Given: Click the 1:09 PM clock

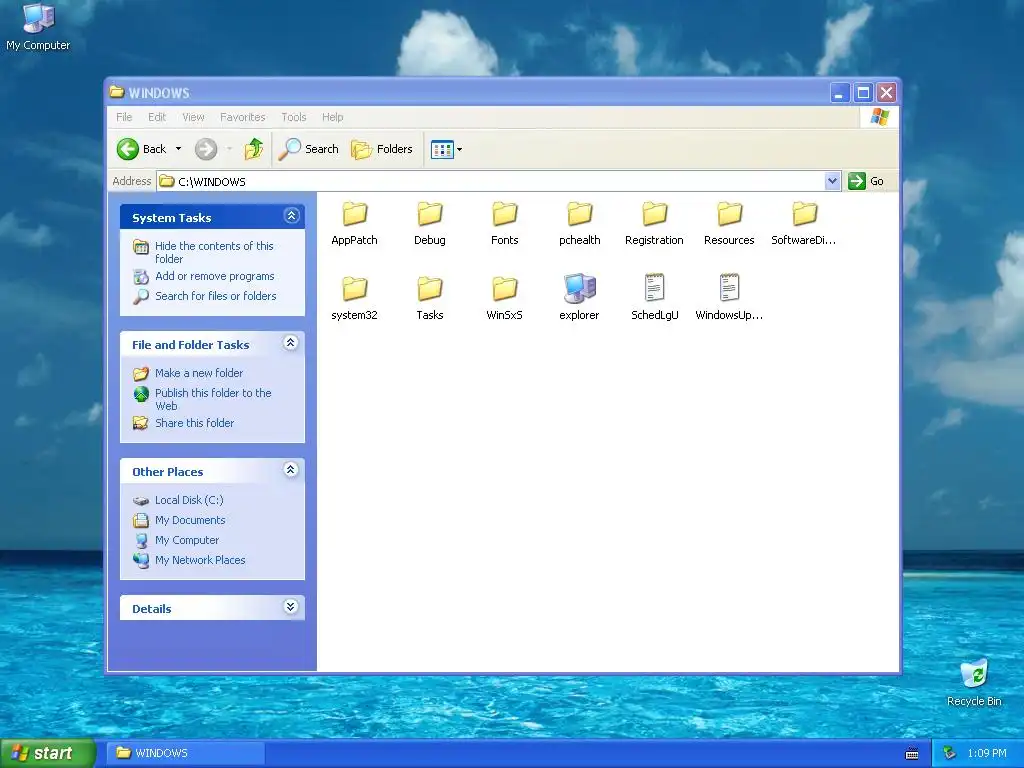Looking at the screenshot, I should click(x=987, y=754).
